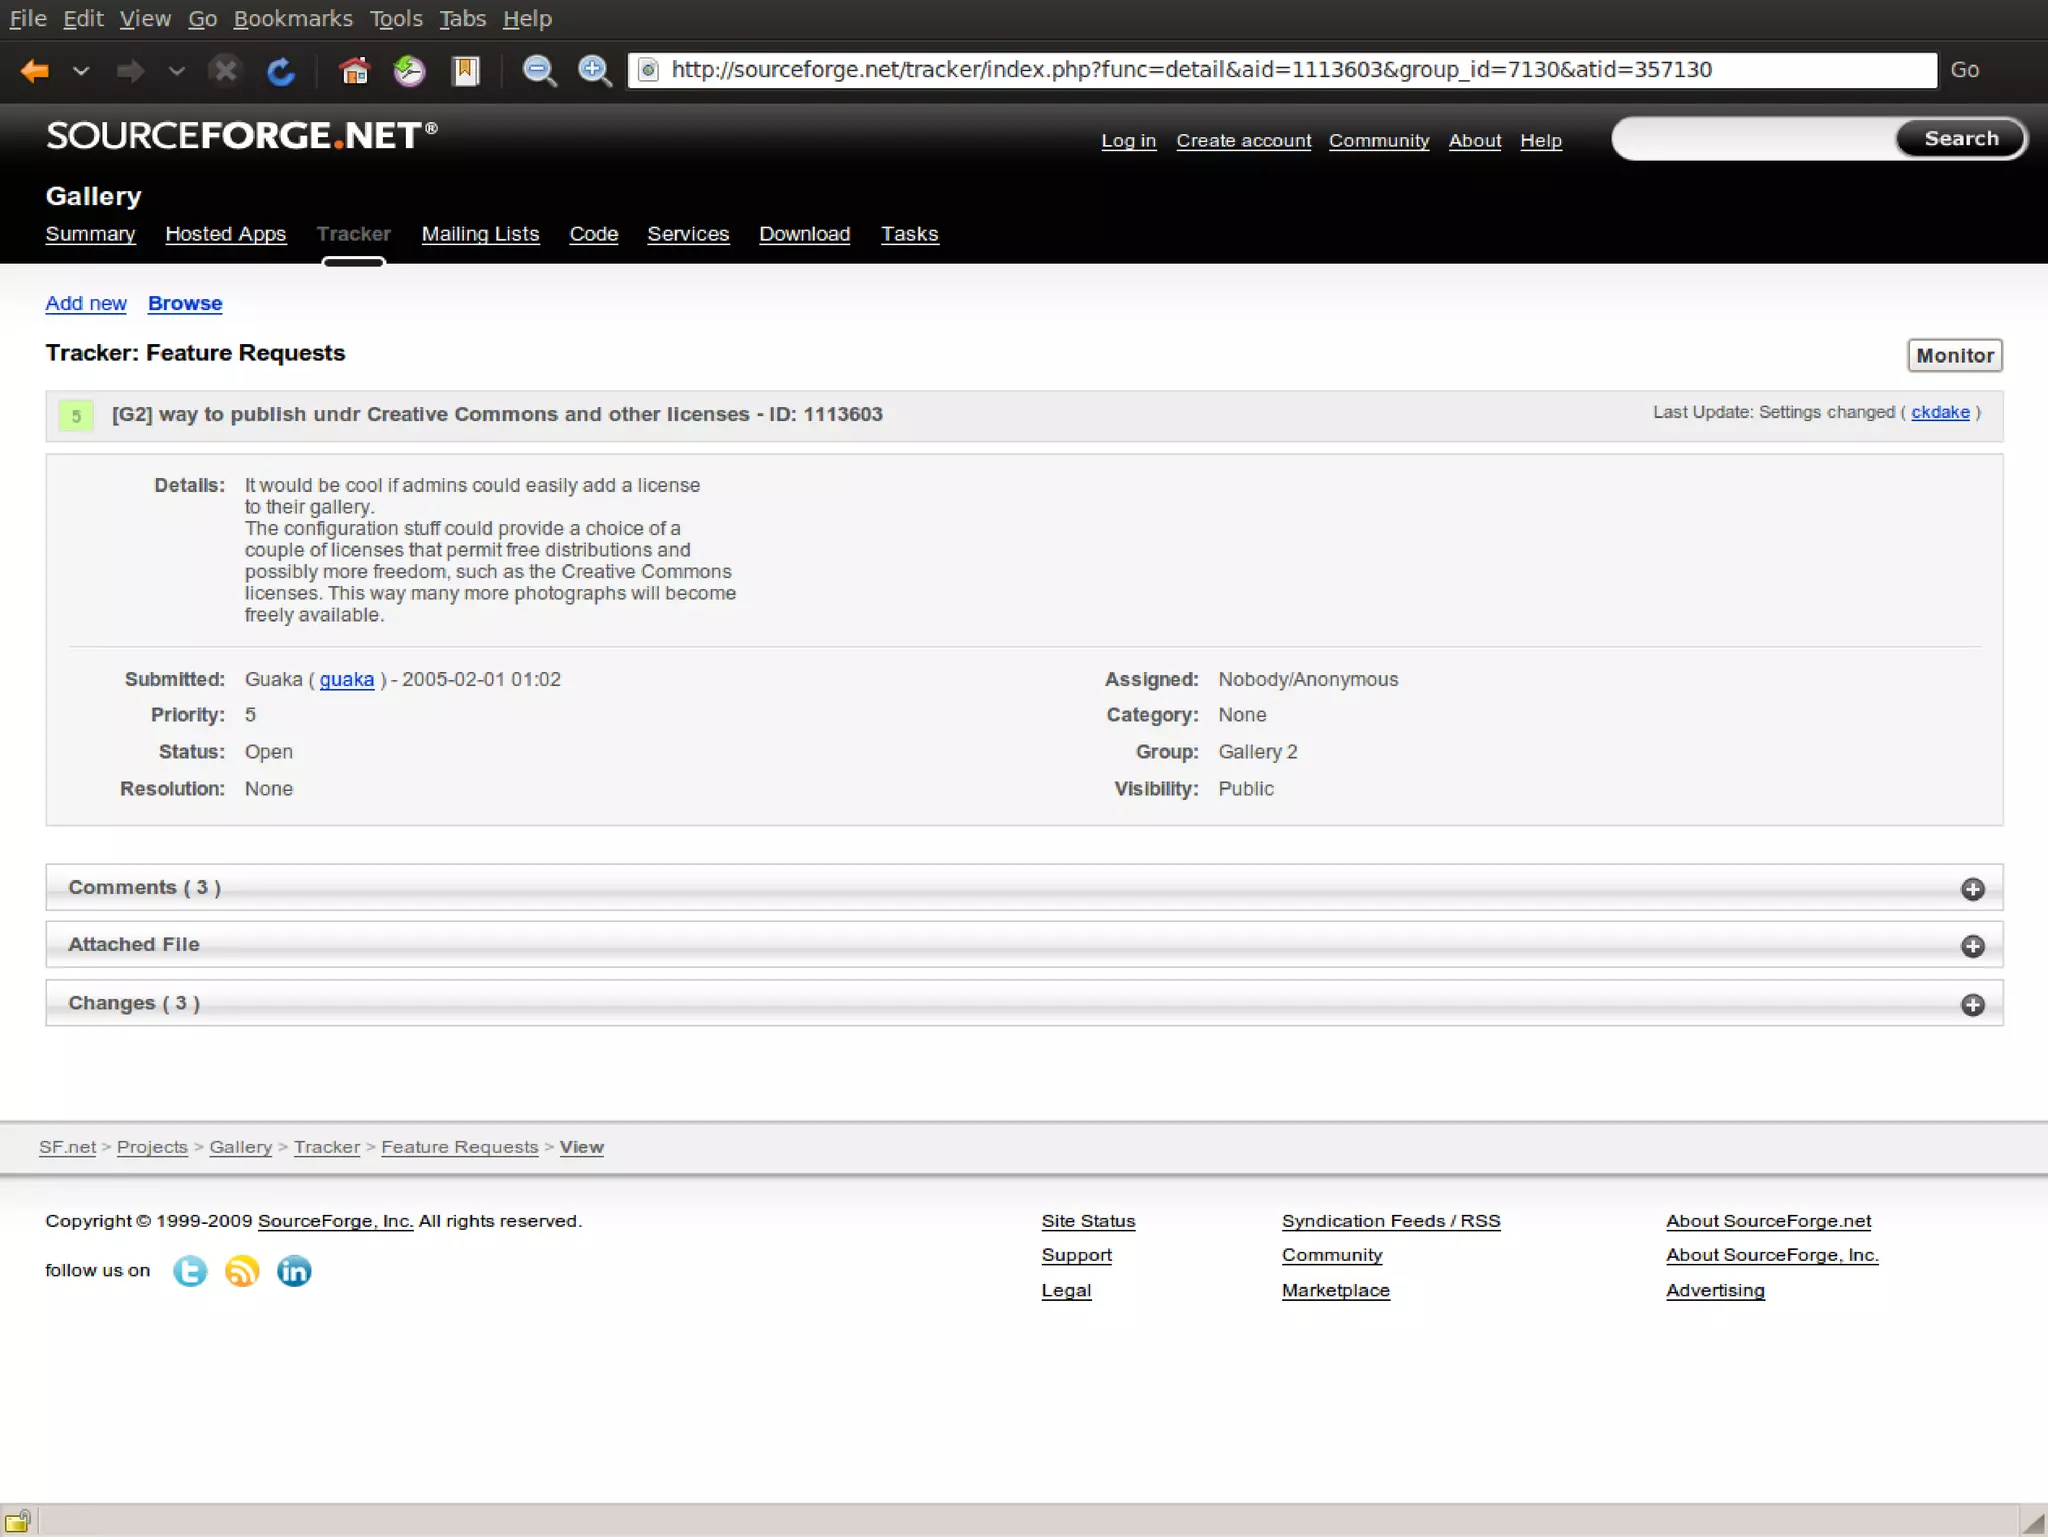Open the Back history dropdown arrow
Viewport: 2048px width, 1537px height.
[x=81, y=71]
